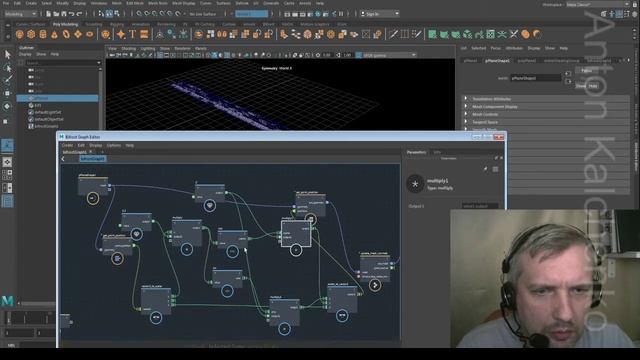Open the Outliner search filter dropdown arrow
This screenshot has height=360, width=640.
click(99, 63)
